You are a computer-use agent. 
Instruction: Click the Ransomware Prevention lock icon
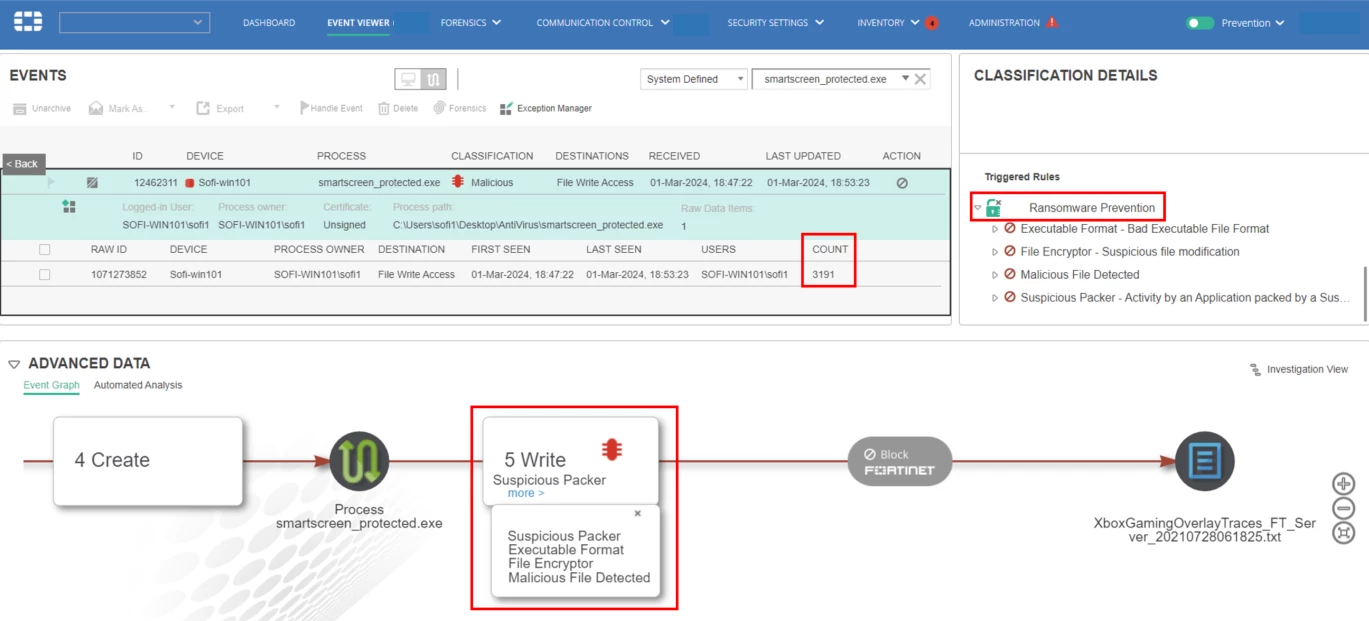(994, 207)
